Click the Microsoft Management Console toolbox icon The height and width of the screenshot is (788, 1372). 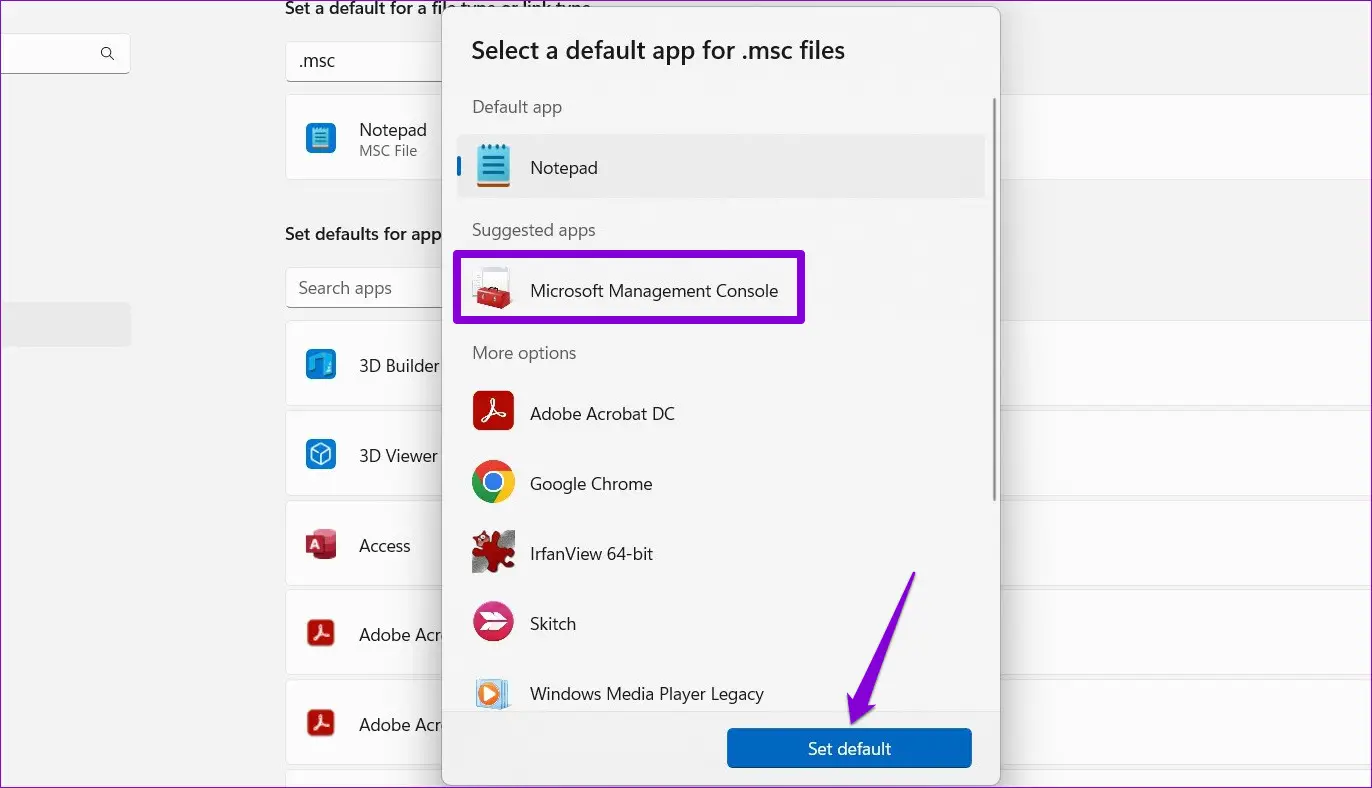[493, 290]
